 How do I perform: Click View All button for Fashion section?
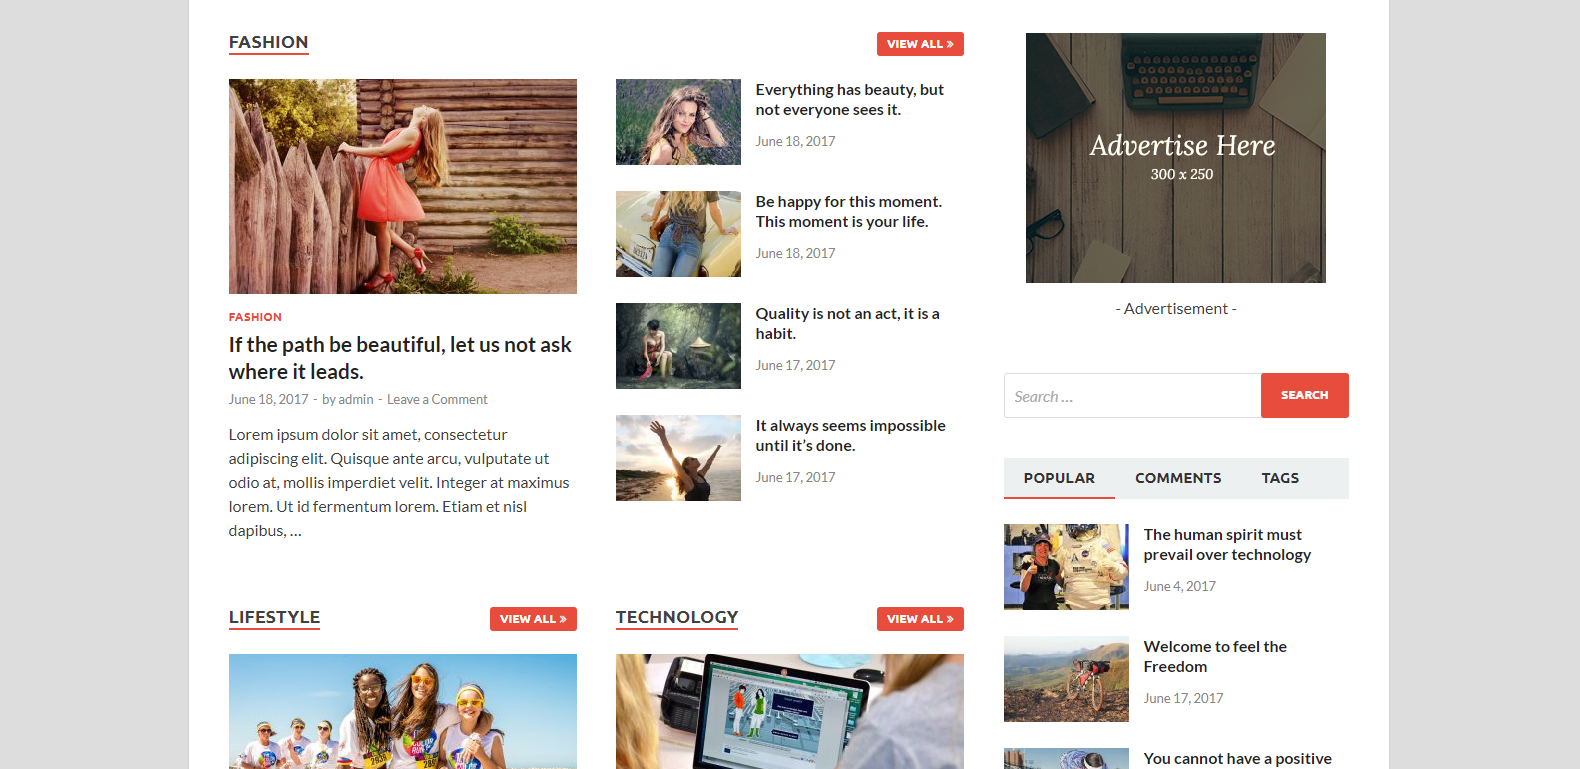coord(919,44)
